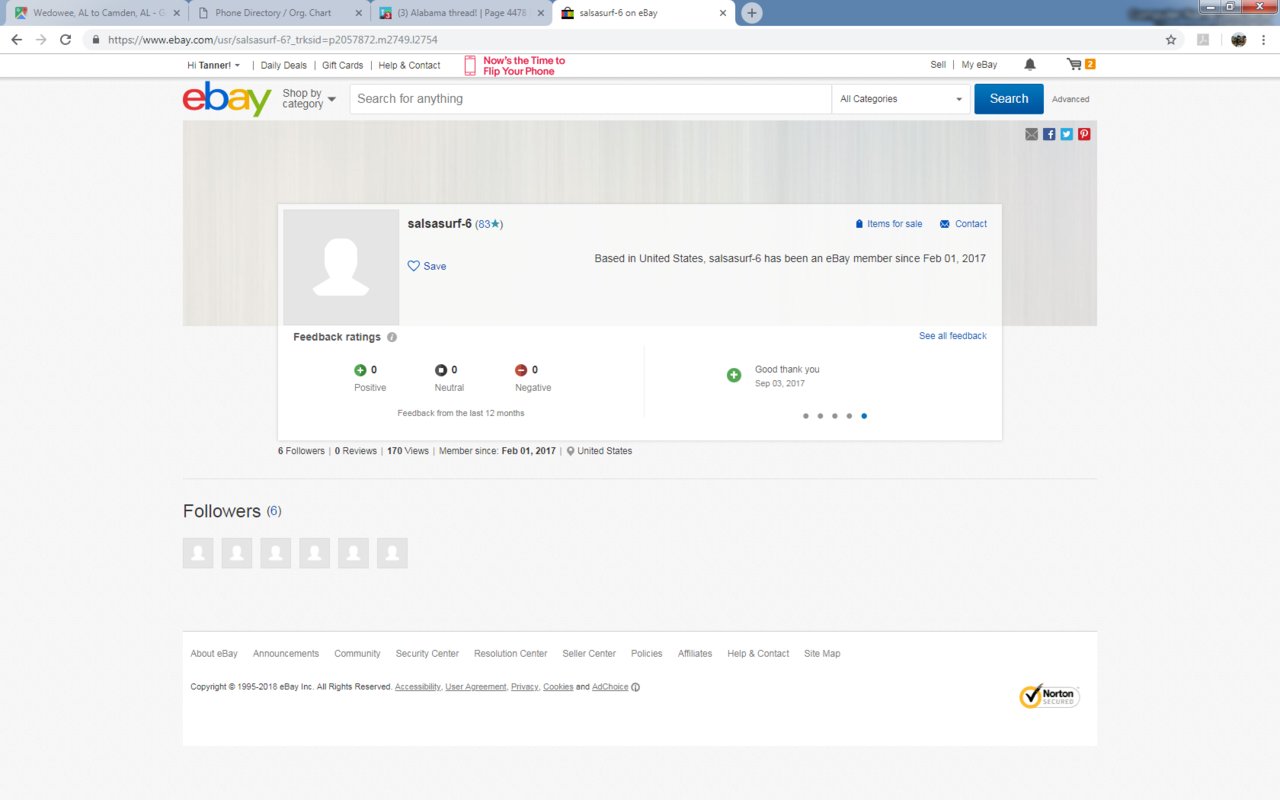This screenshot has height=800, width=1280.
Task: Open Help & Contact in top bar
Action: tap(409, 65)
